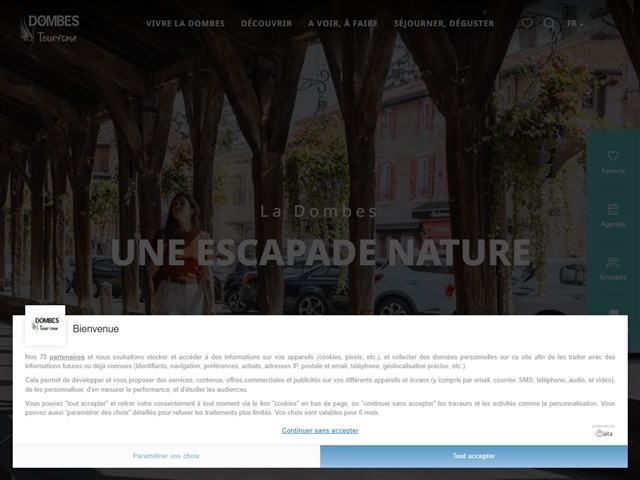
Task: Open the Groupes sidebar icon
Action: [x=613, y=262]
